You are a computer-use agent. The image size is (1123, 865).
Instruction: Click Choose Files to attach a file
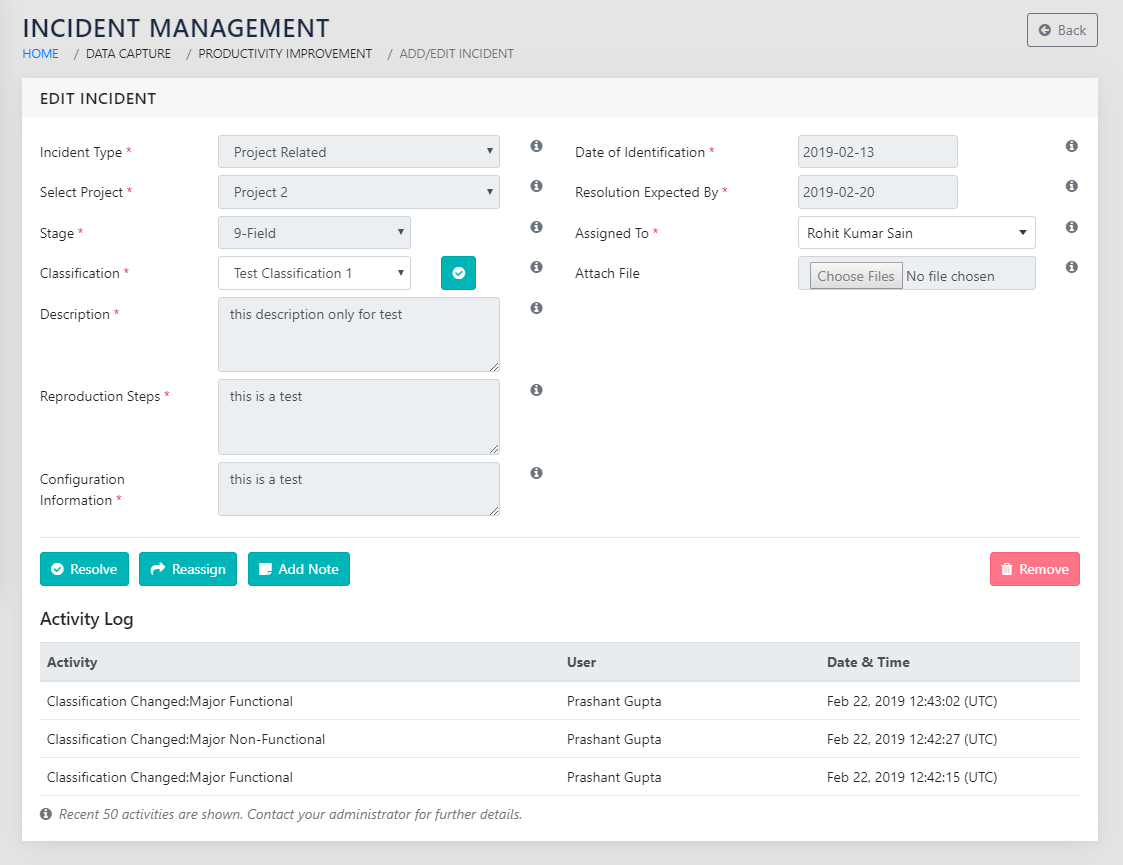pos(855,276)
